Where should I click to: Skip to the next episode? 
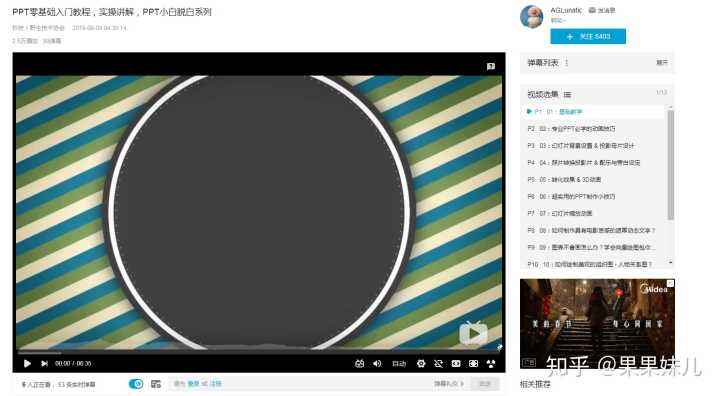click(x=44, y=363)
